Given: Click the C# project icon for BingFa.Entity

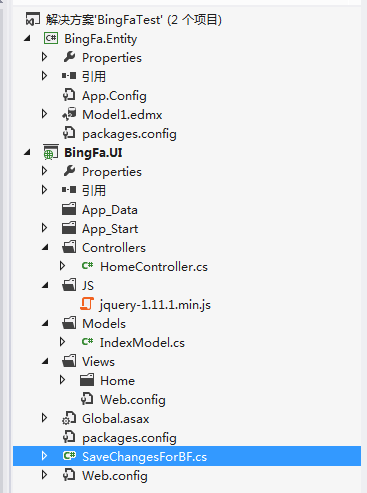Looking at the screenshot, I should tap(51, 38).
